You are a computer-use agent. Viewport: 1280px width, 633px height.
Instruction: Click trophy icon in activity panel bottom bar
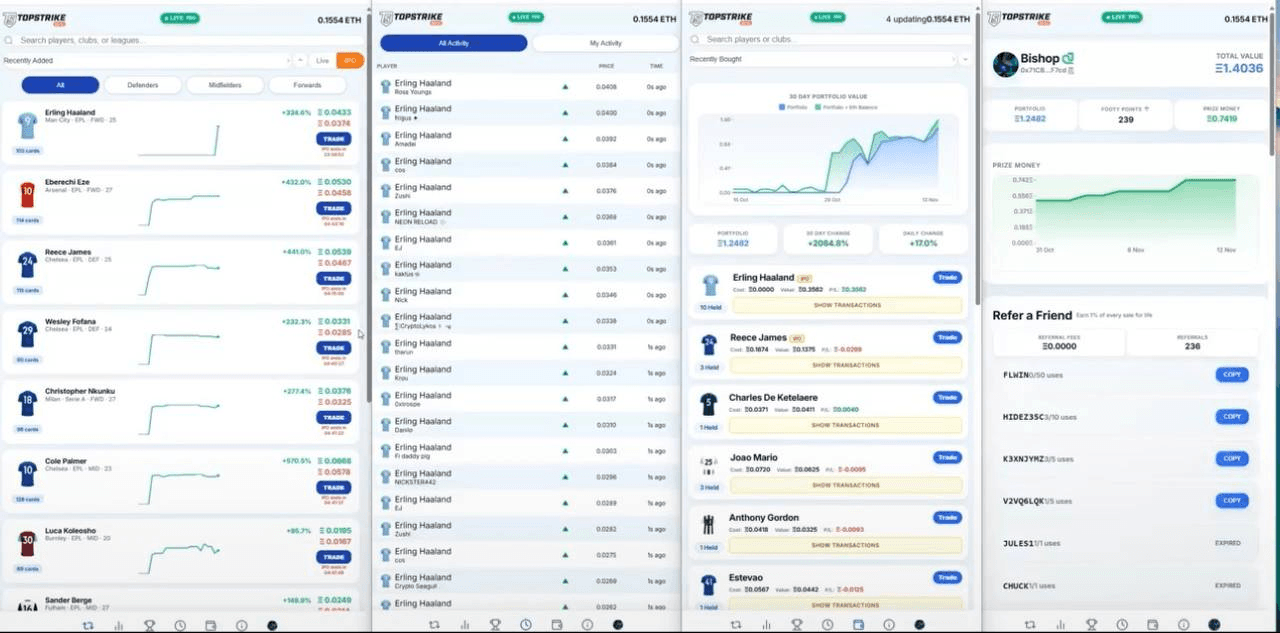[x=495, y=625]
